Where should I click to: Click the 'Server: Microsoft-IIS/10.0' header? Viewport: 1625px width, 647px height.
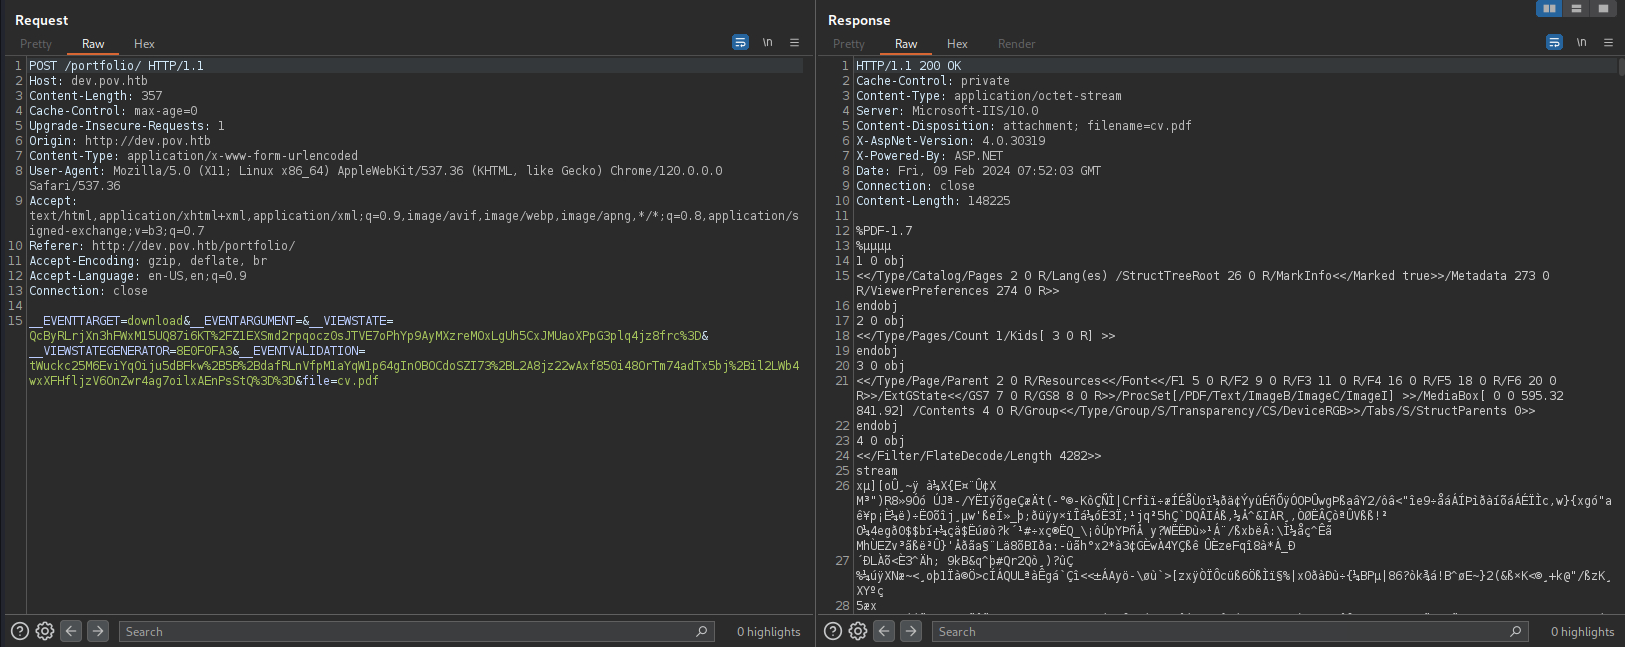(x=947, y=111)
